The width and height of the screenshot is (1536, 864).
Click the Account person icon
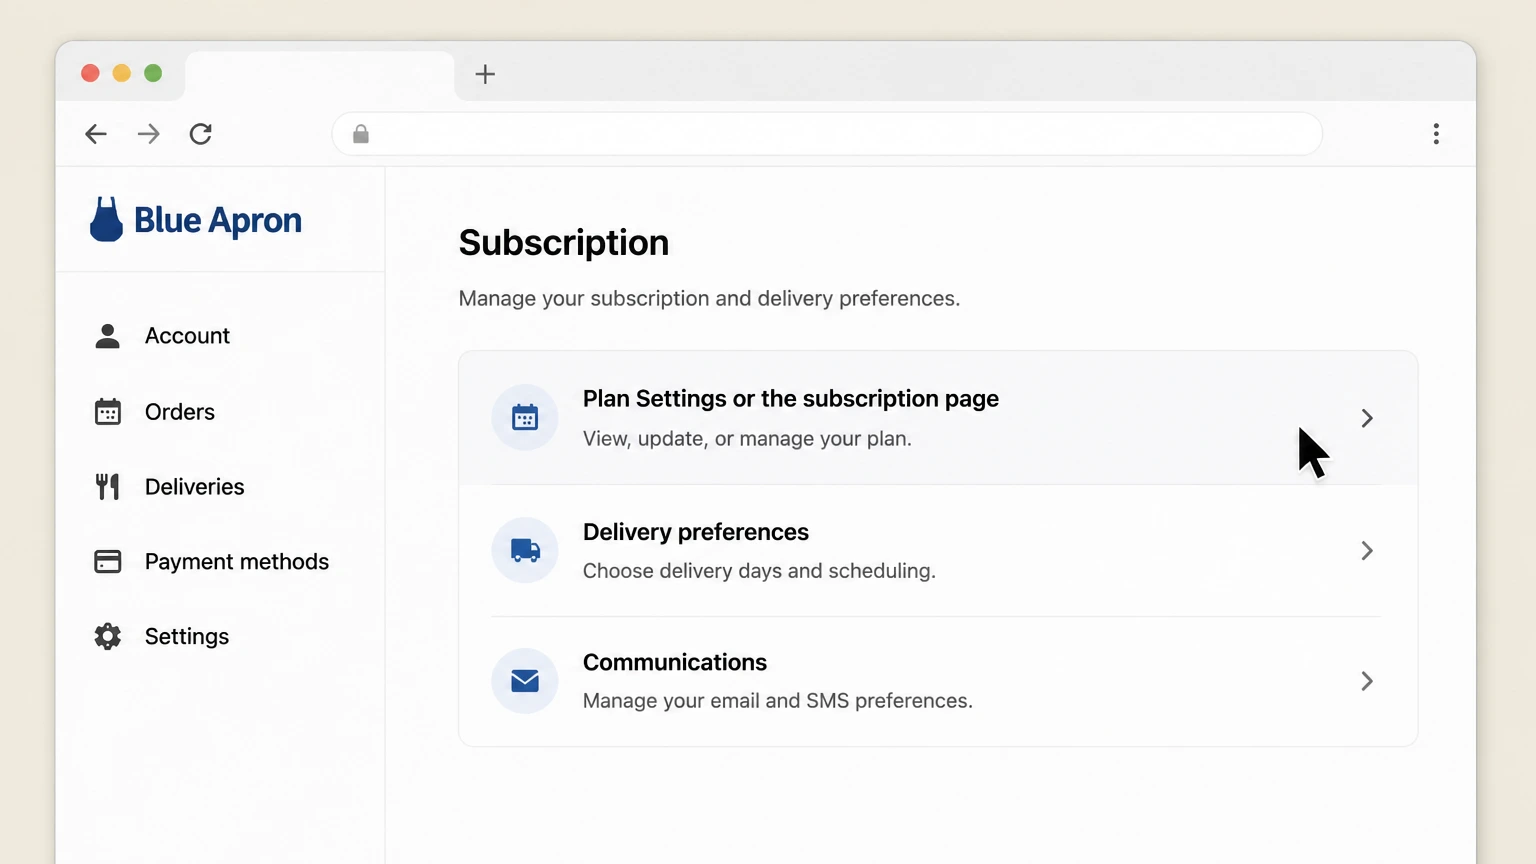(x=108, y=336)
